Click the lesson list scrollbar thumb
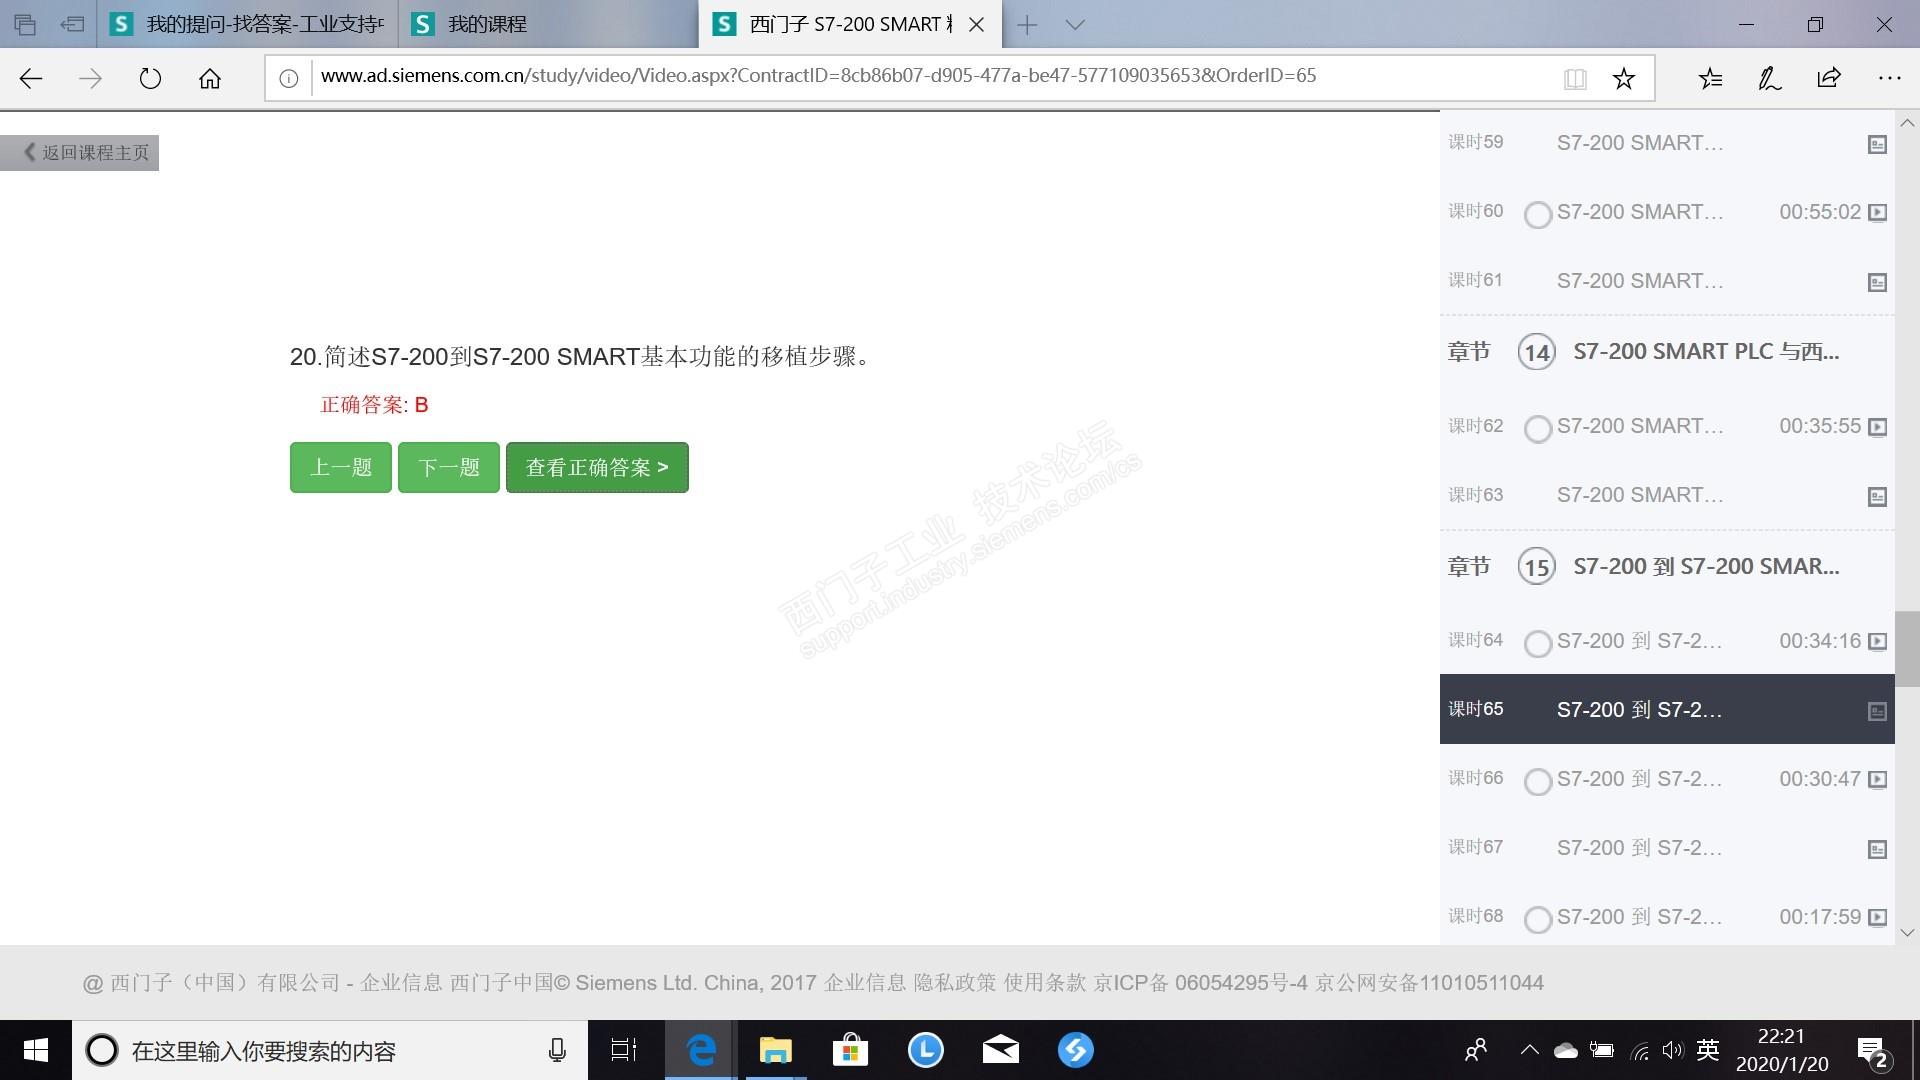Screen dimensions: 1920x1080 click(x=1906, y=648)
